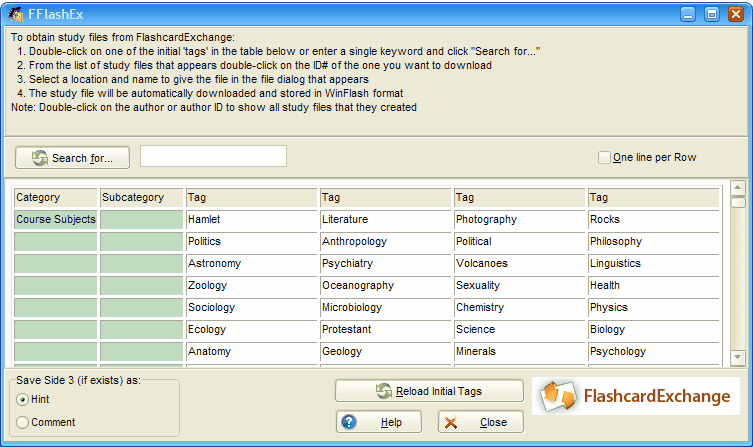Viewport: 753px width, 447px height.
Task: Click the Close button with red X
Action: coord(481,422)
